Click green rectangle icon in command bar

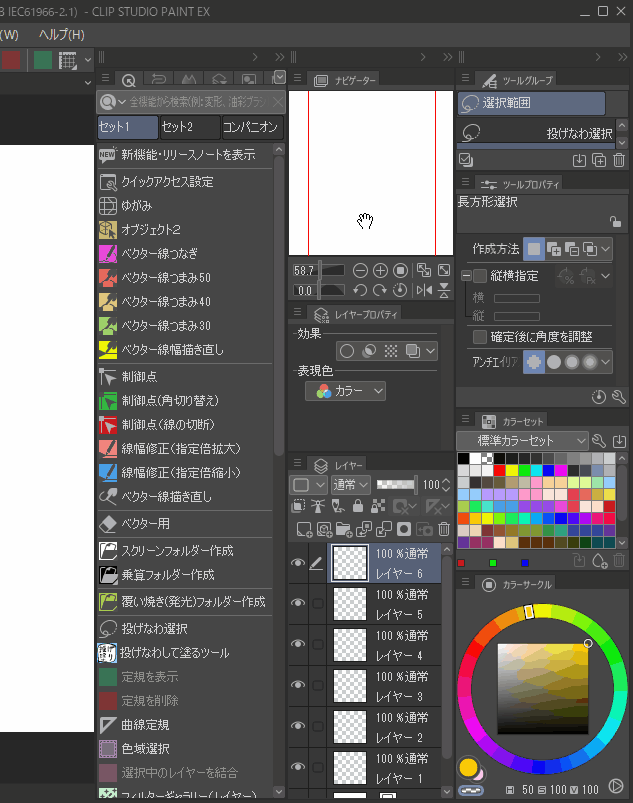(43, 60)
